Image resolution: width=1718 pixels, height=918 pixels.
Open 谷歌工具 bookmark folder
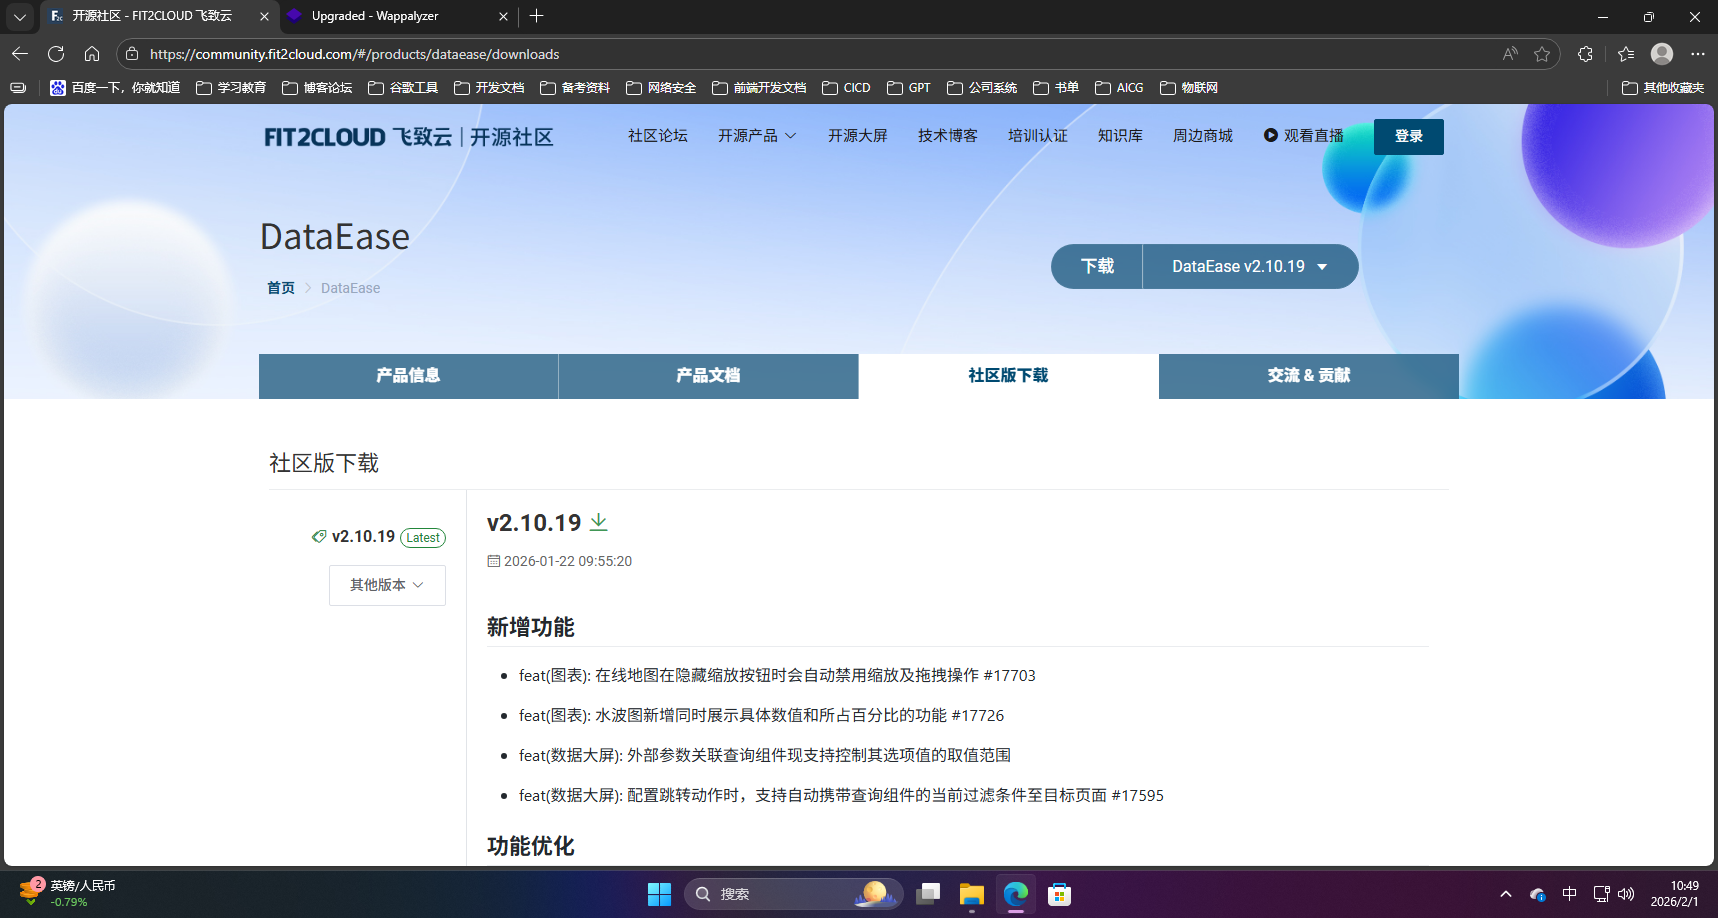click(403, 88)
